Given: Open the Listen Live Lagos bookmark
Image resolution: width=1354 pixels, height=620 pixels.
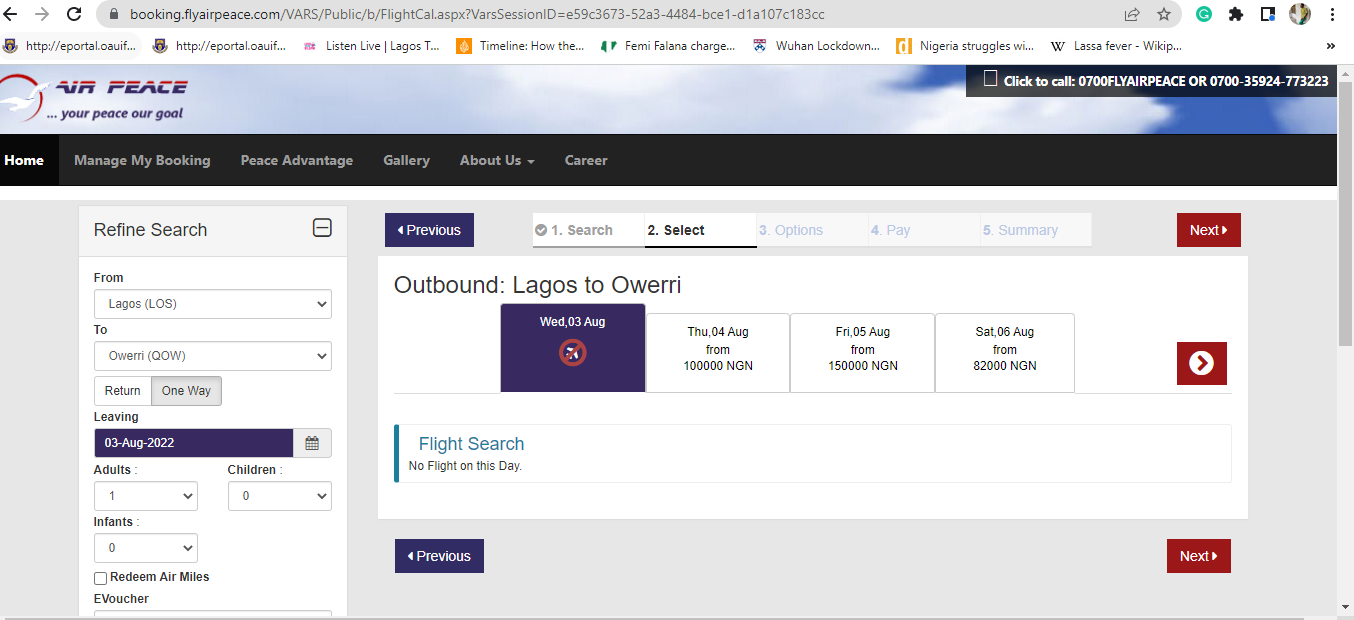Looking at the screenshot, I should tap(371, 46).
